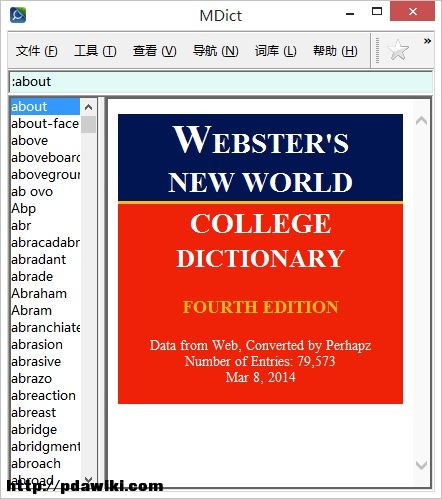Select 'ab ovo' in the word list

[x=45, y=192]
